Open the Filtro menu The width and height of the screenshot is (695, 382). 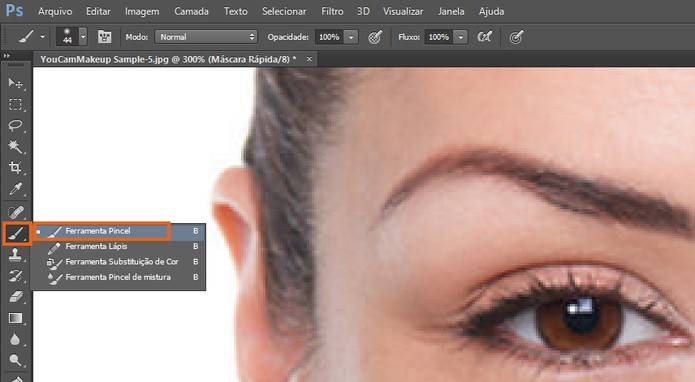332,12
